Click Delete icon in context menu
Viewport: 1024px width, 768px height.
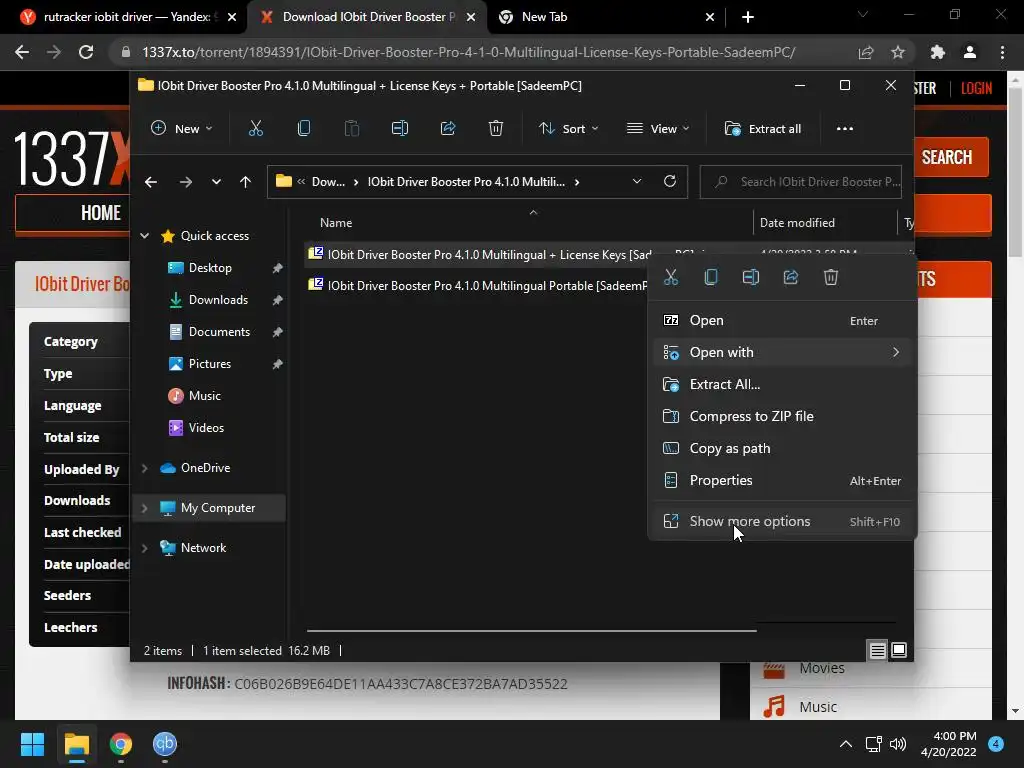[831, 278]
